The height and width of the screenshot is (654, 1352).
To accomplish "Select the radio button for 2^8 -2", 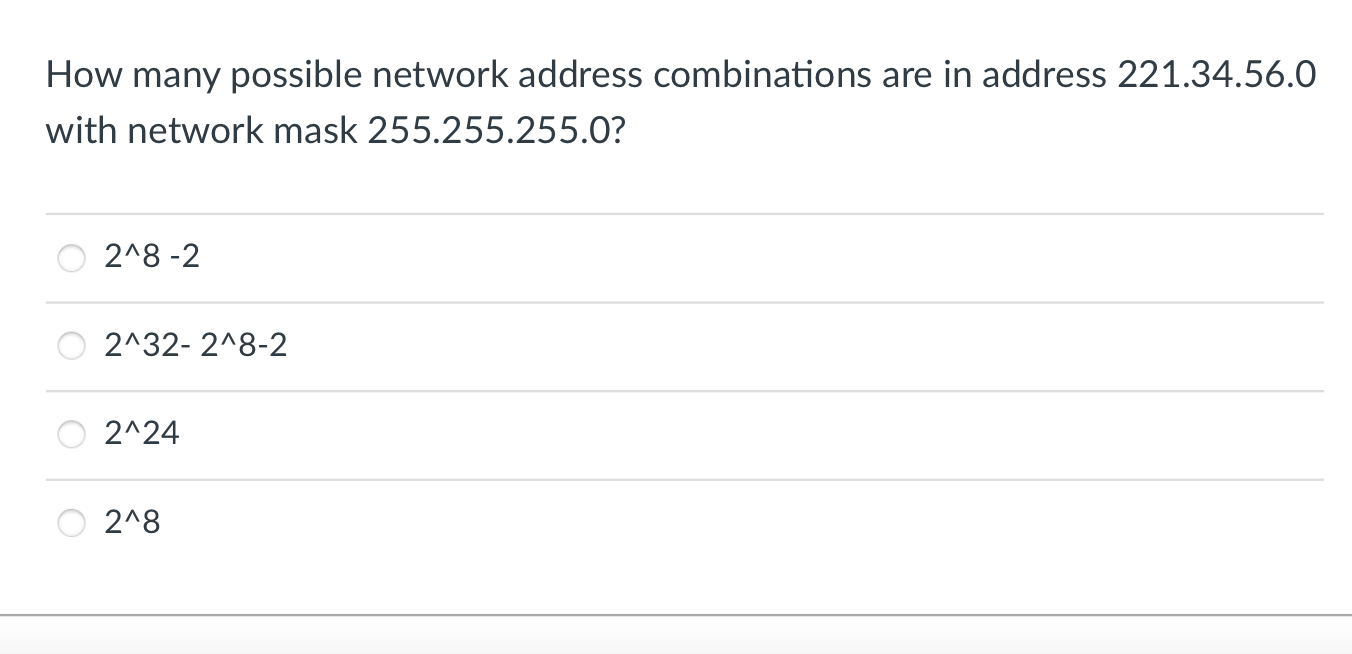I will pyautogui.click(x=71, y=258).
